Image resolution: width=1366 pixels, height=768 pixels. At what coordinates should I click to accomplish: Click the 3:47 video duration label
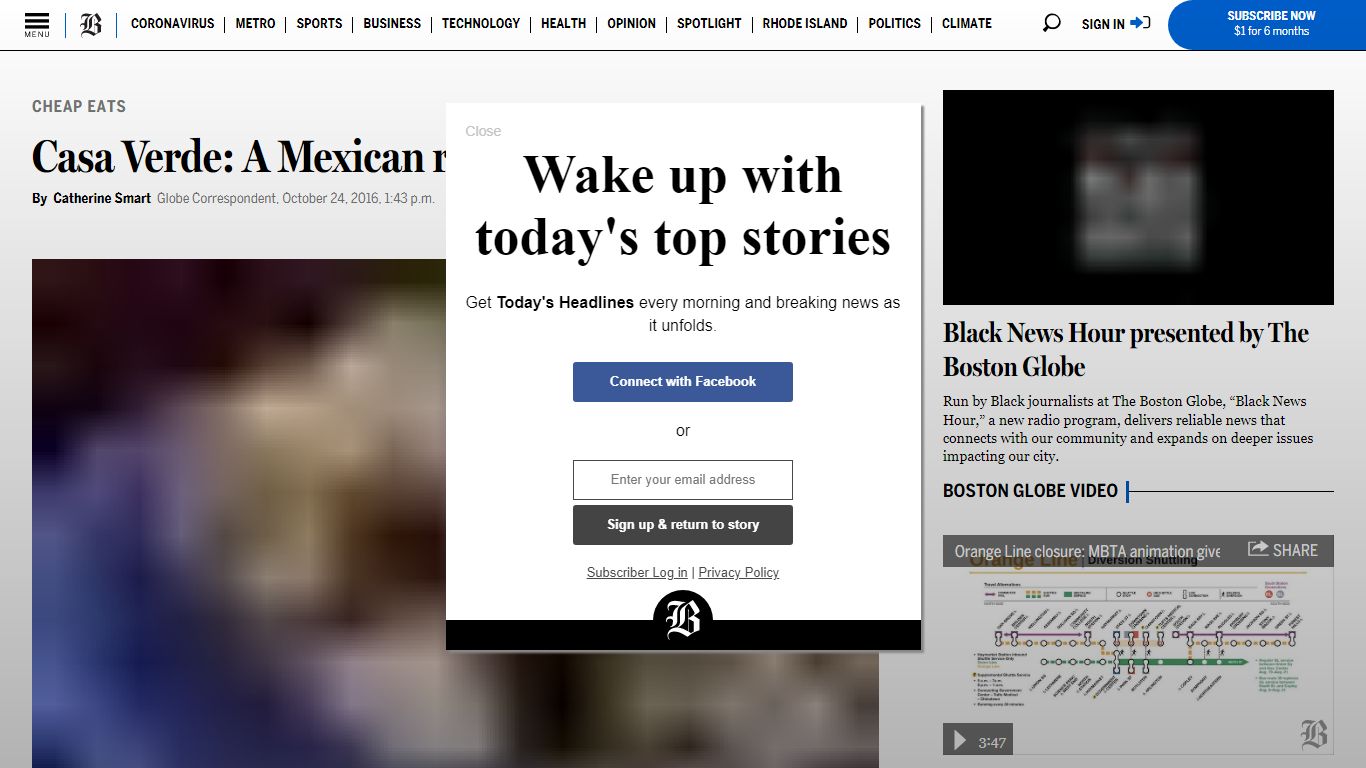[x=992, y=742]
